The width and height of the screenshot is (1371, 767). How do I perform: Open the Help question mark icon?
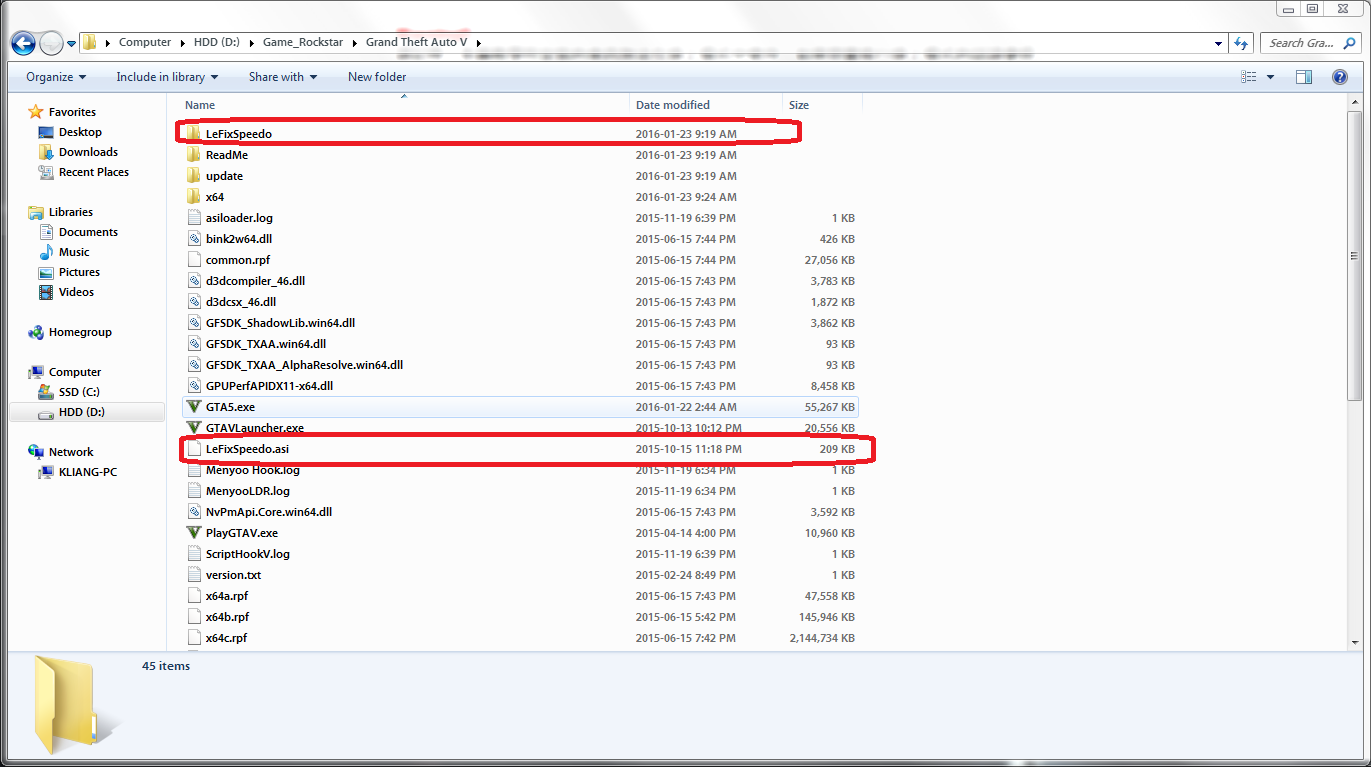click(x=1340, y=77)
